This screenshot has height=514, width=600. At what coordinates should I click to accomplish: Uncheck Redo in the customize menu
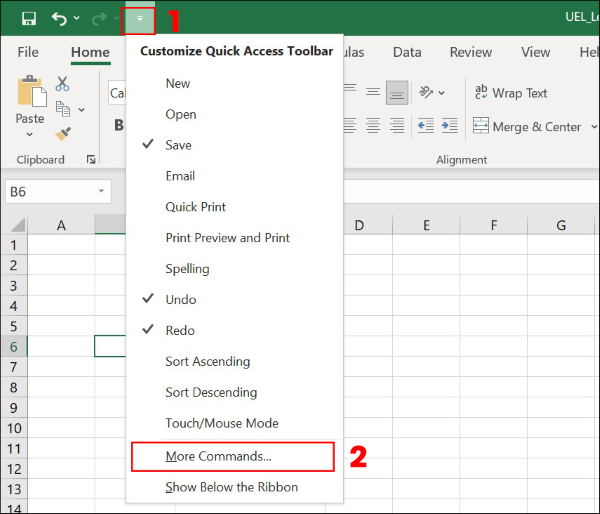pos(234,330)
